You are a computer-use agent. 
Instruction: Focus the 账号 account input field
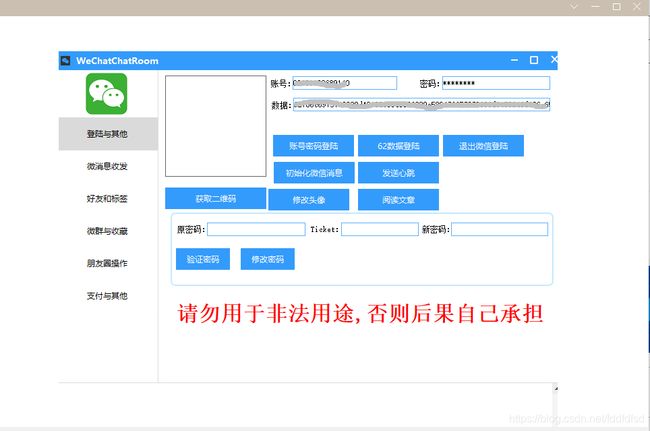point(344,83)
